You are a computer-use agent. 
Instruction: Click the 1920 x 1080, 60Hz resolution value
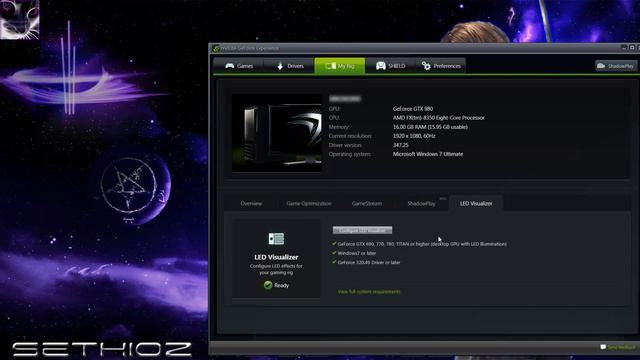[x=414, y=136]
